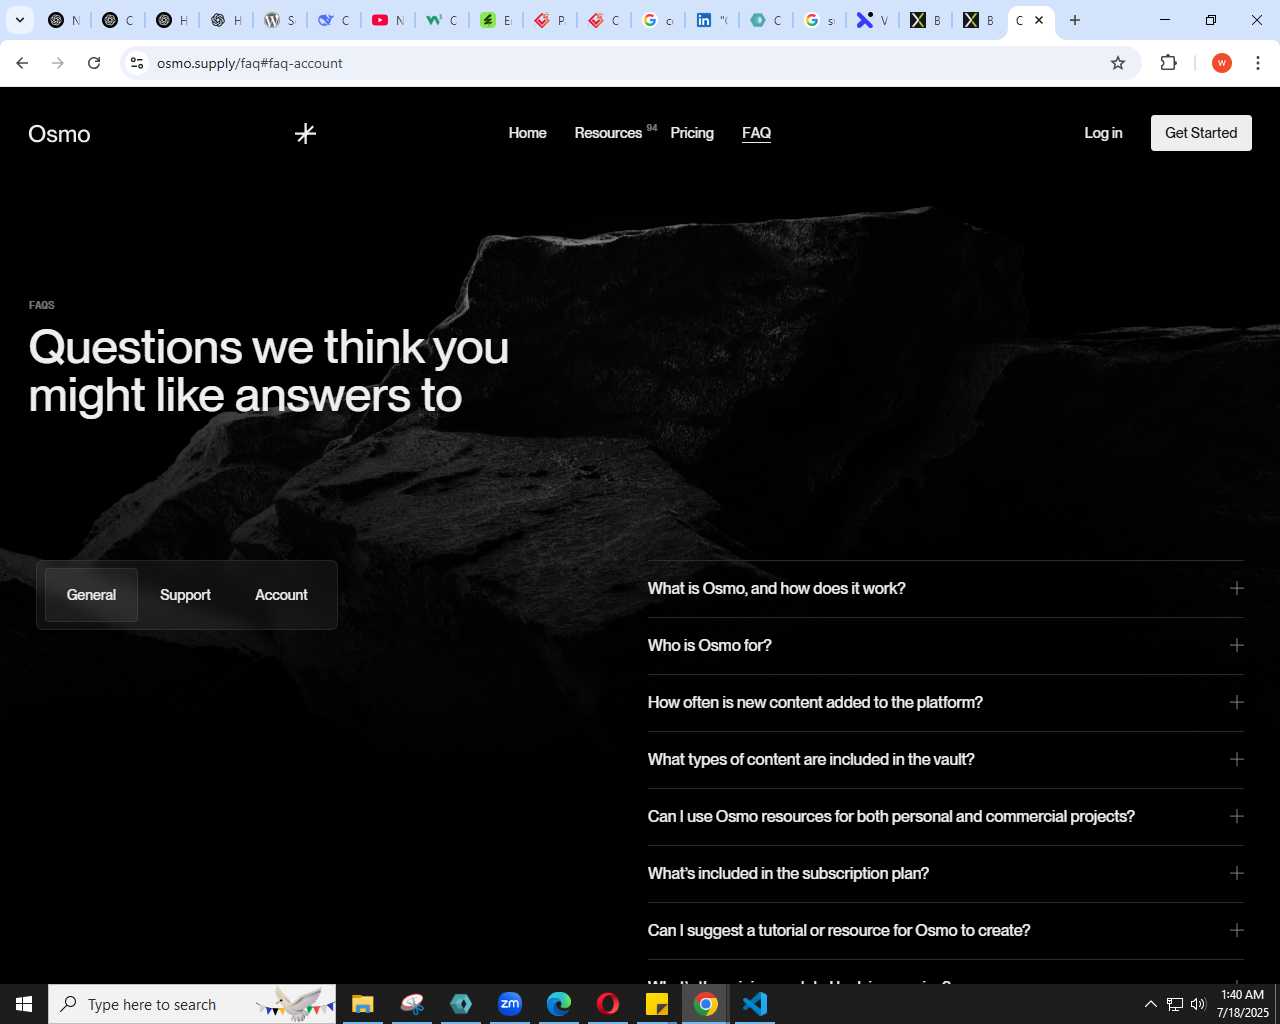Screen dimensions: 1280x1024
Task: Reload the page with the refresh icon
Action: click(x=94, y=63)
